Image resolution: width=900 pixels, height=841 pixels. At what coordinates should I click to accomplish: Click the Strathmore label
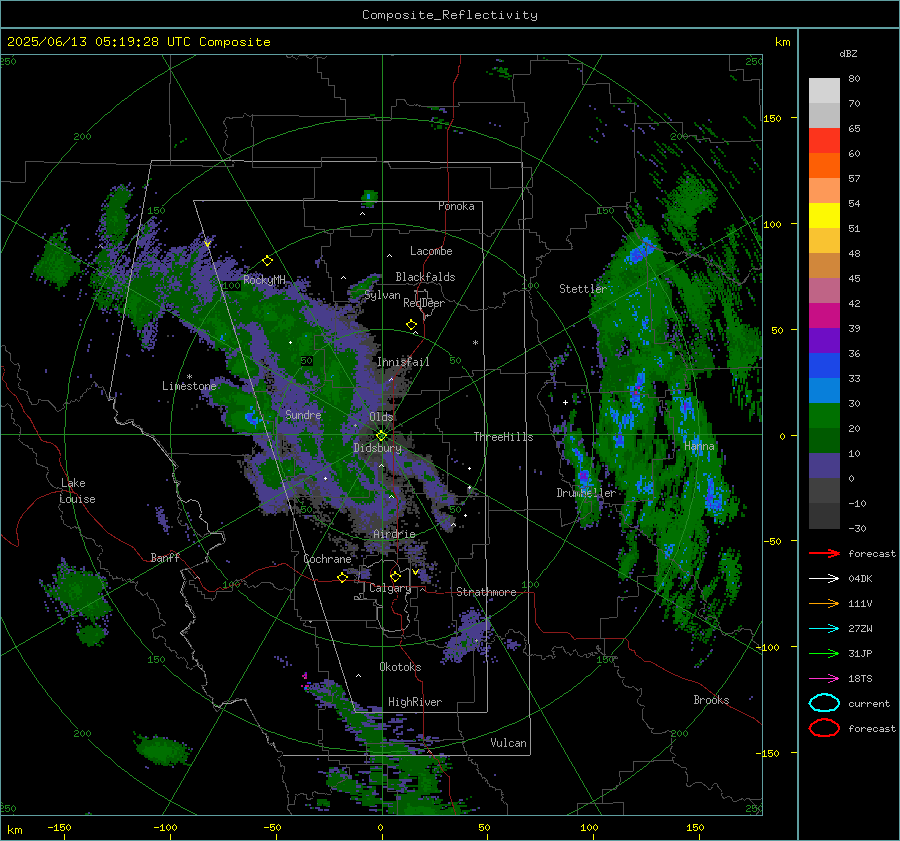(486, 592)
